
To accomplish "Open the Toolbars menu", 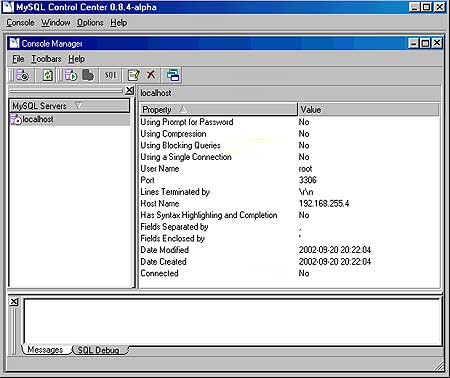I will (46, 59).
